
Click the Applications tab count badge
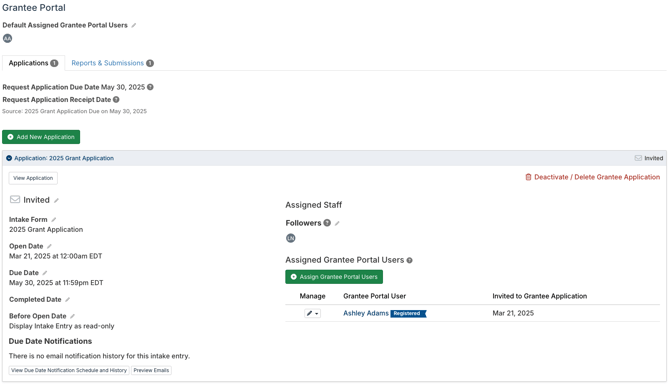point(54,63)
